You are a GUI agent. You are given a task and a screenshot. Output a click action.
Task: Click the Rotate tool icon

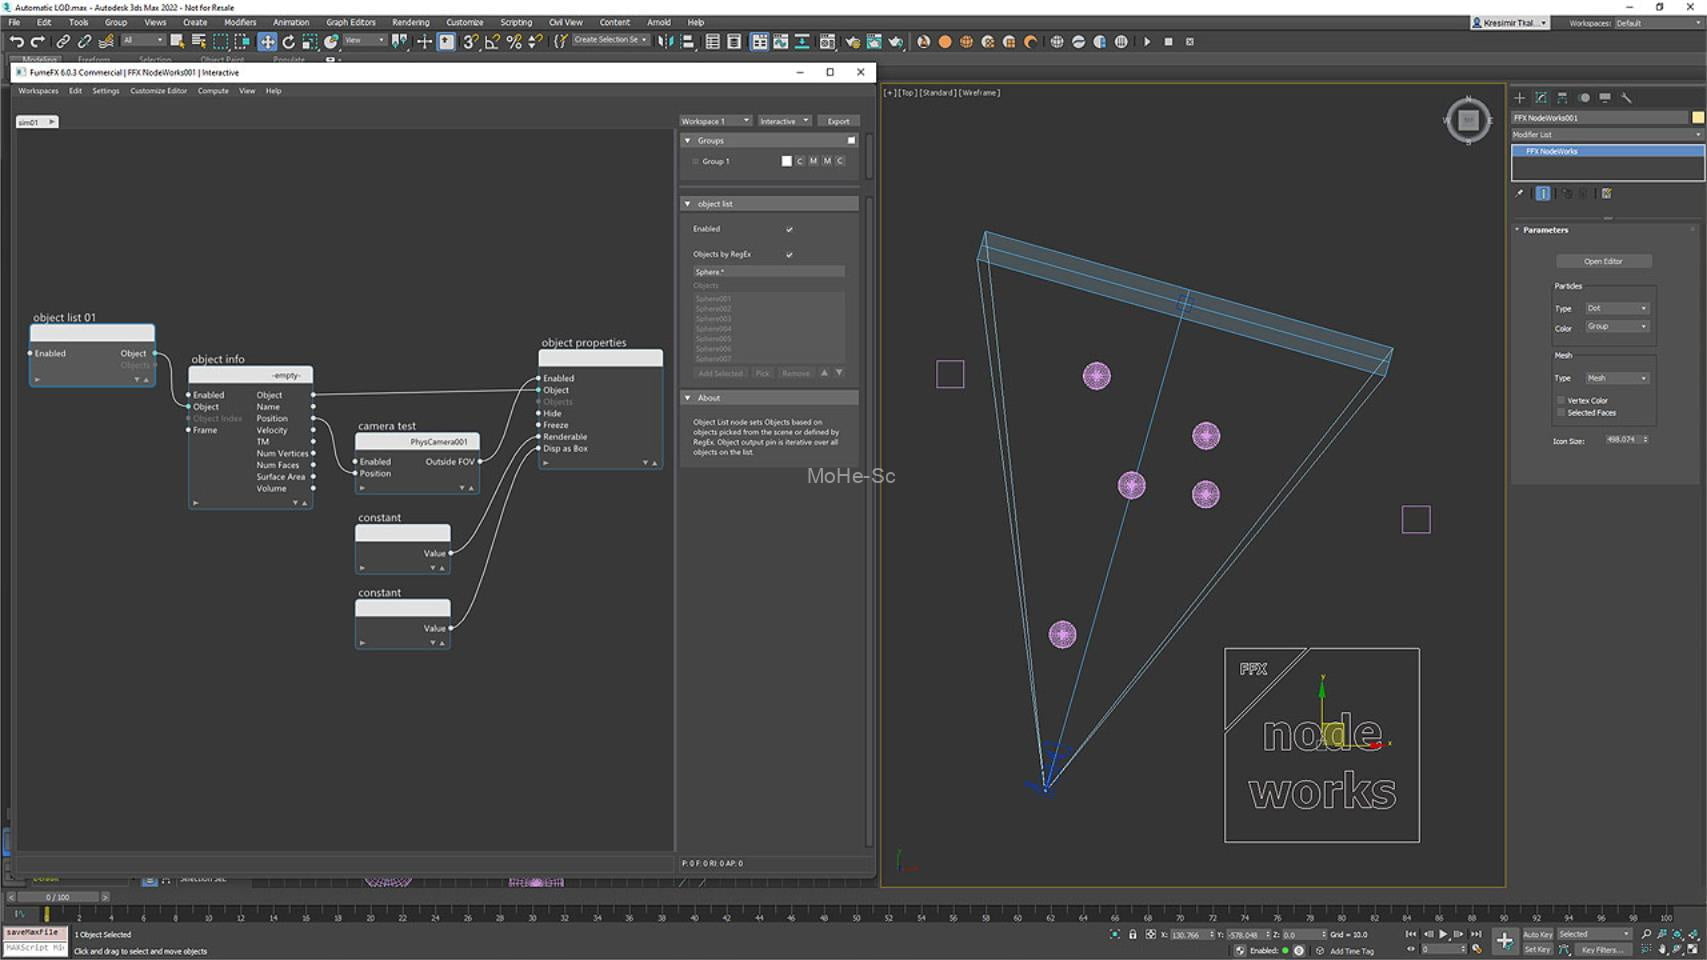[x=288, y=41]
